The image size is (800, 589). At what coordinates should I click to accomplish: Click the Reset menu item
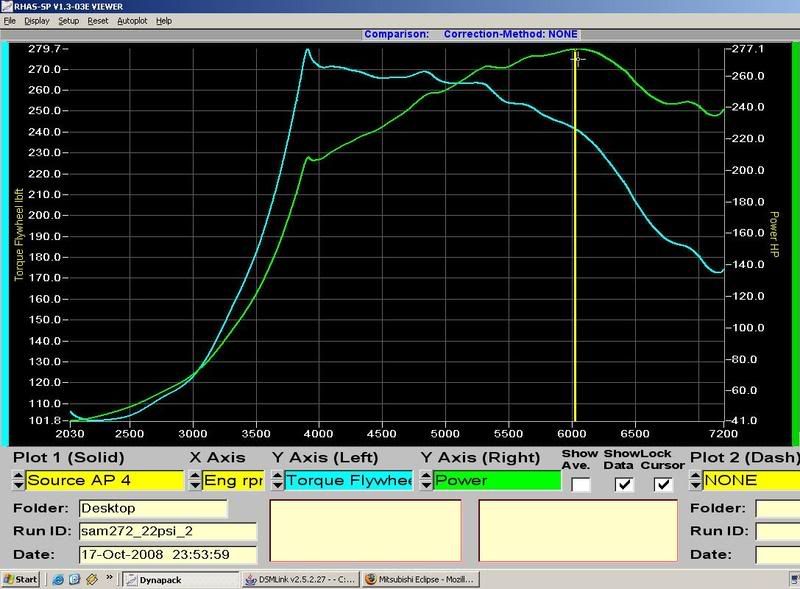[98, 20]
